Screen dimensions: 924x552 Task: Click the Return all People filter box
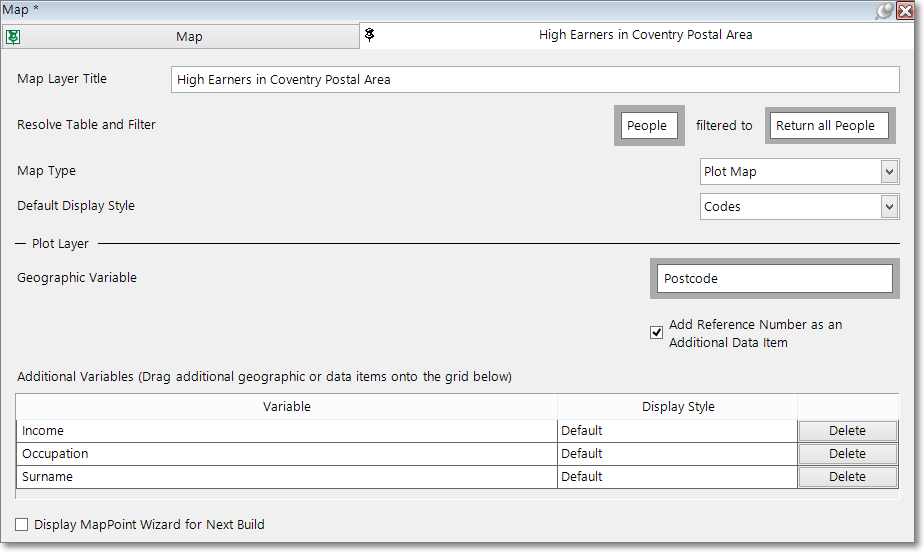point(826,126)
